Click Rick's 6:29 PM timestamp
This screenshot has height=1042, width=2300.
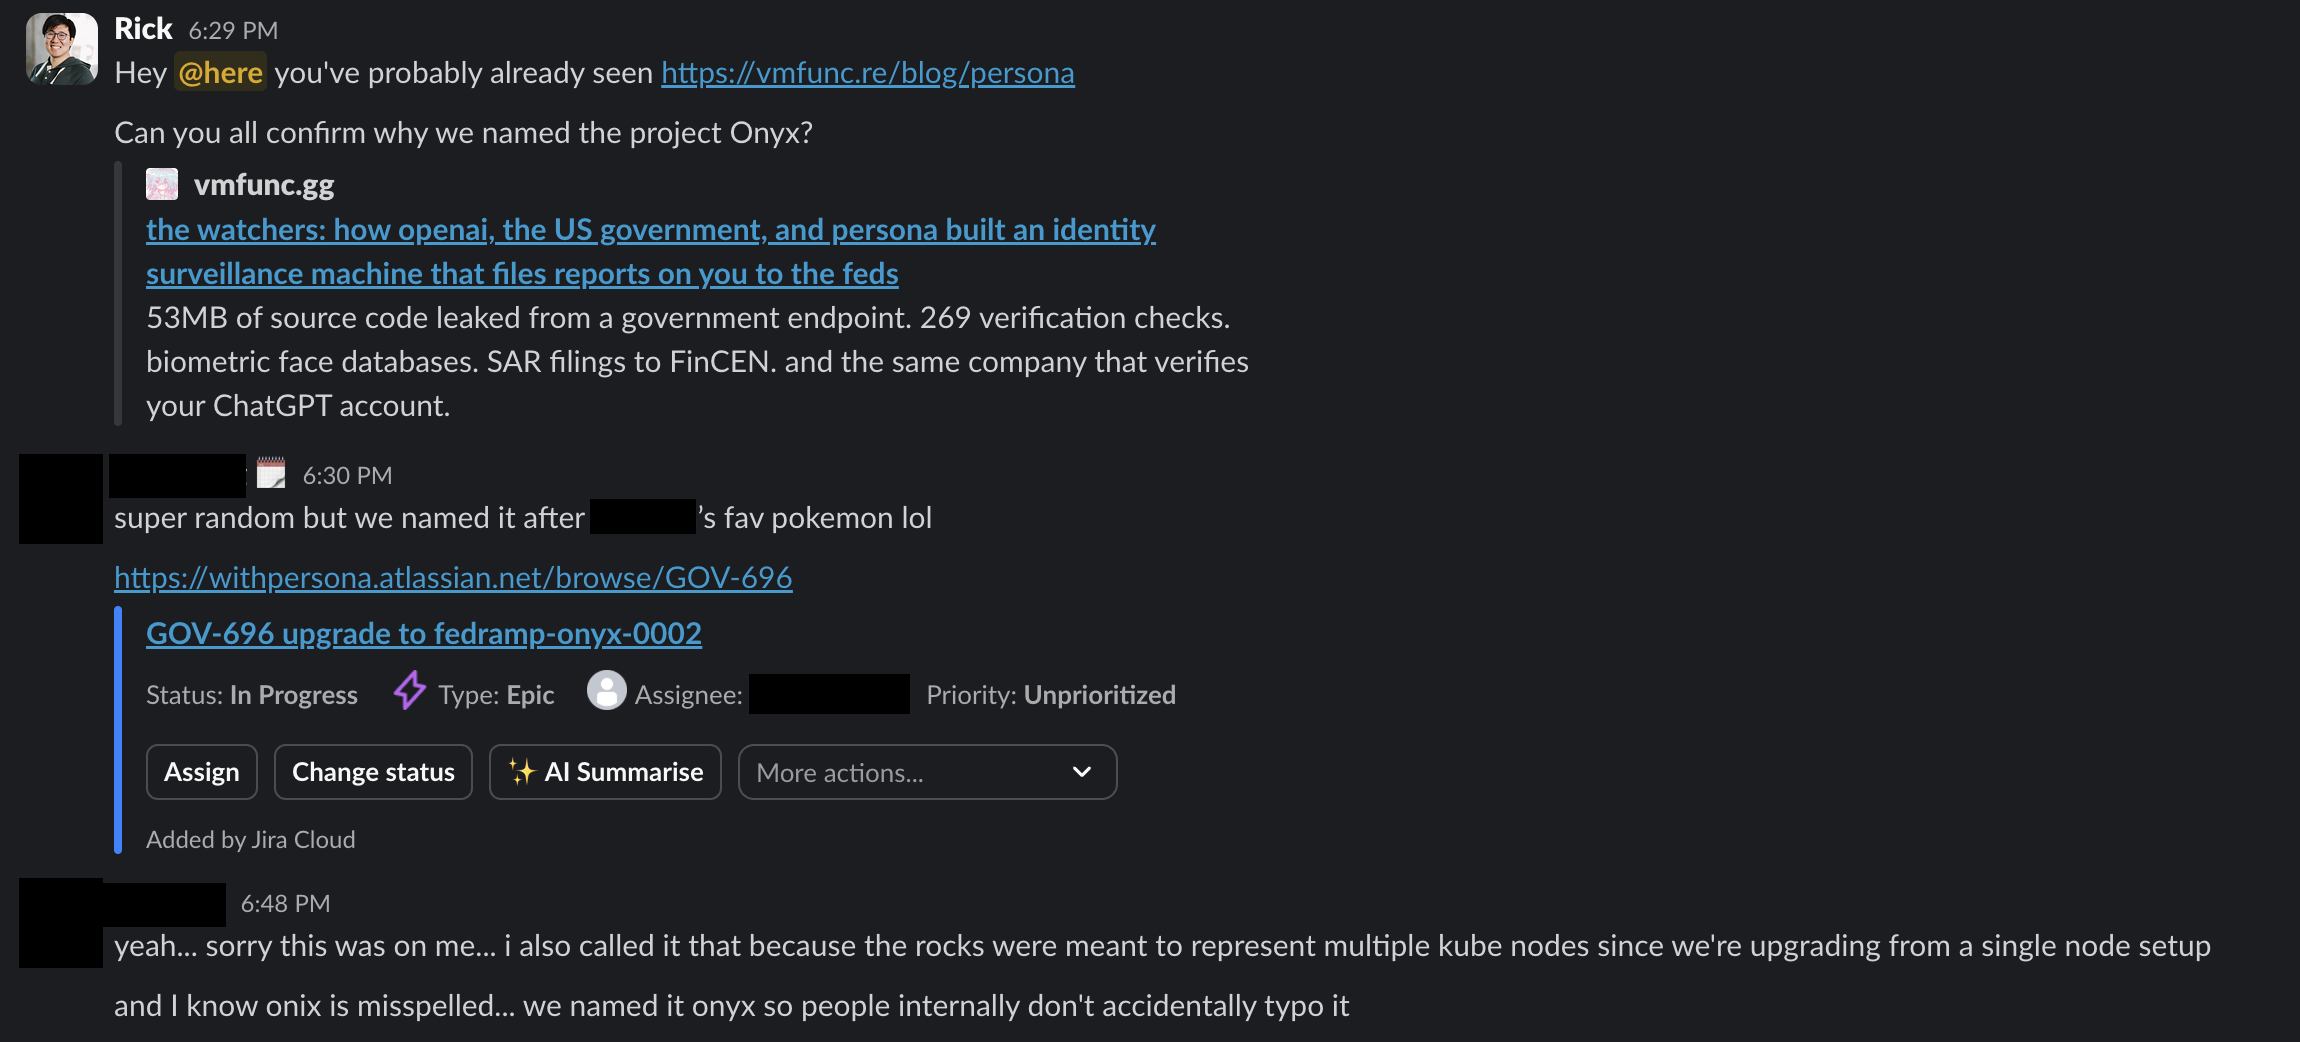point(233,29)
